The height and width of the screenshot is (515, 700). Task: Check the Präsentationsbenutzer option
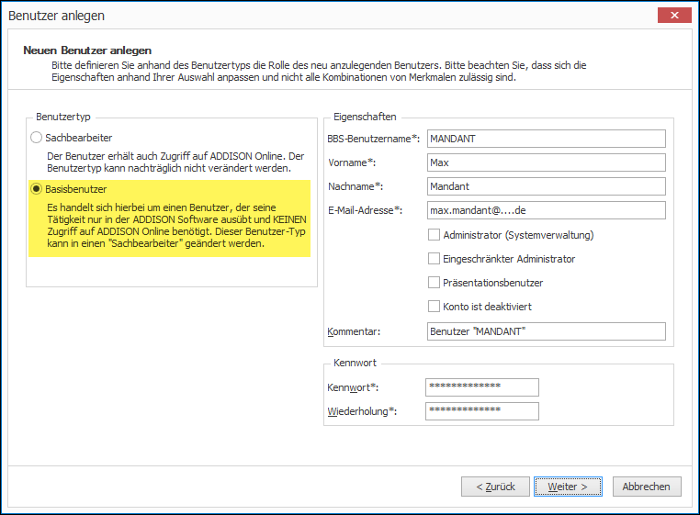[434, 282]
